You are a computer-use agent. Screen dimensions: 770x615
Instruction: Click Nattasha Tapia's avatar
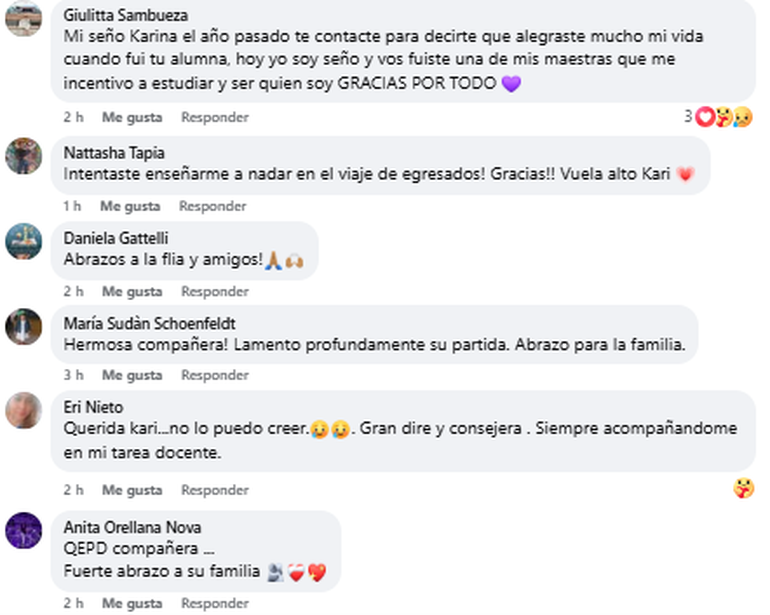tap(23, 156)
